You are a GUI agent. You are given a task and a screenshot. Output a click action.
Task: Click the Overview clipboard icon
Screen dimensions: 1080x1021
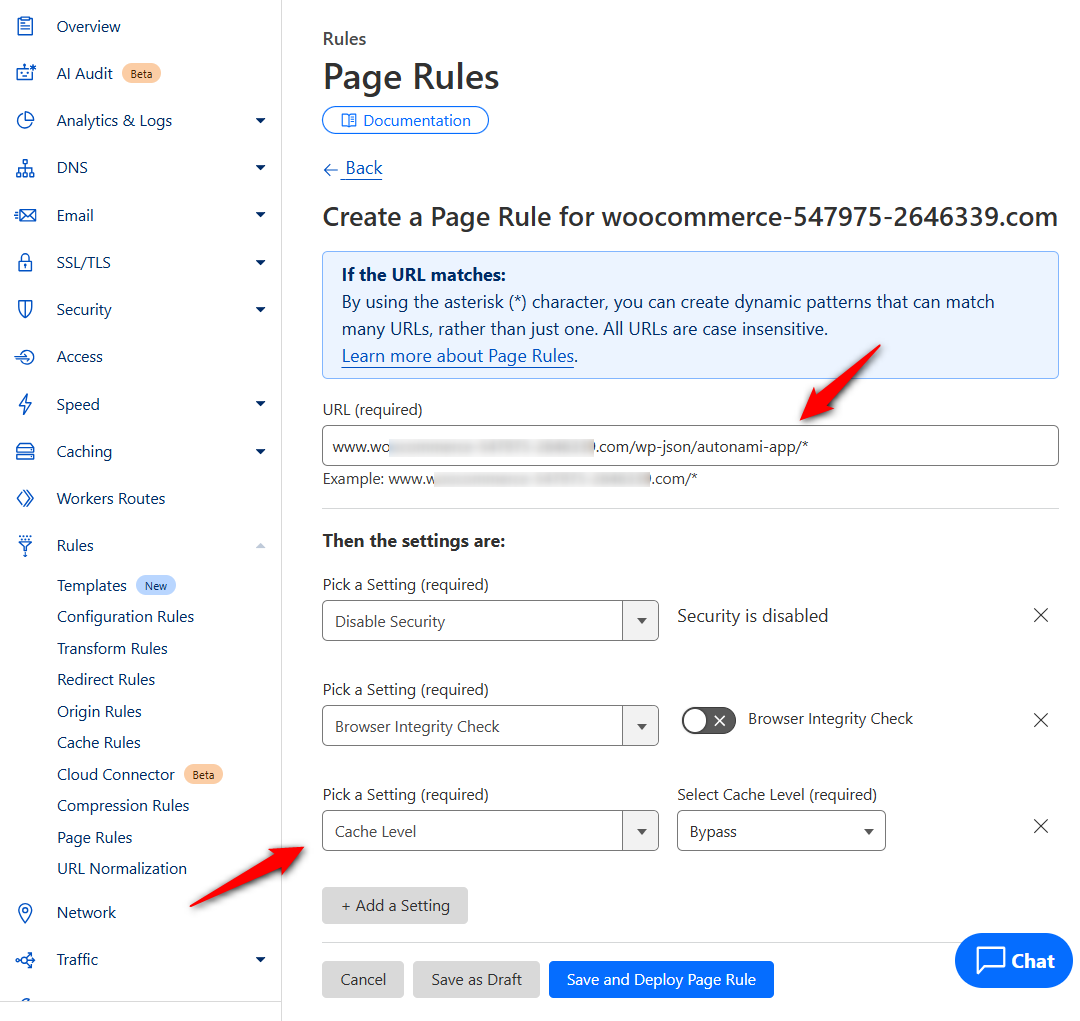tap(25, 26)
